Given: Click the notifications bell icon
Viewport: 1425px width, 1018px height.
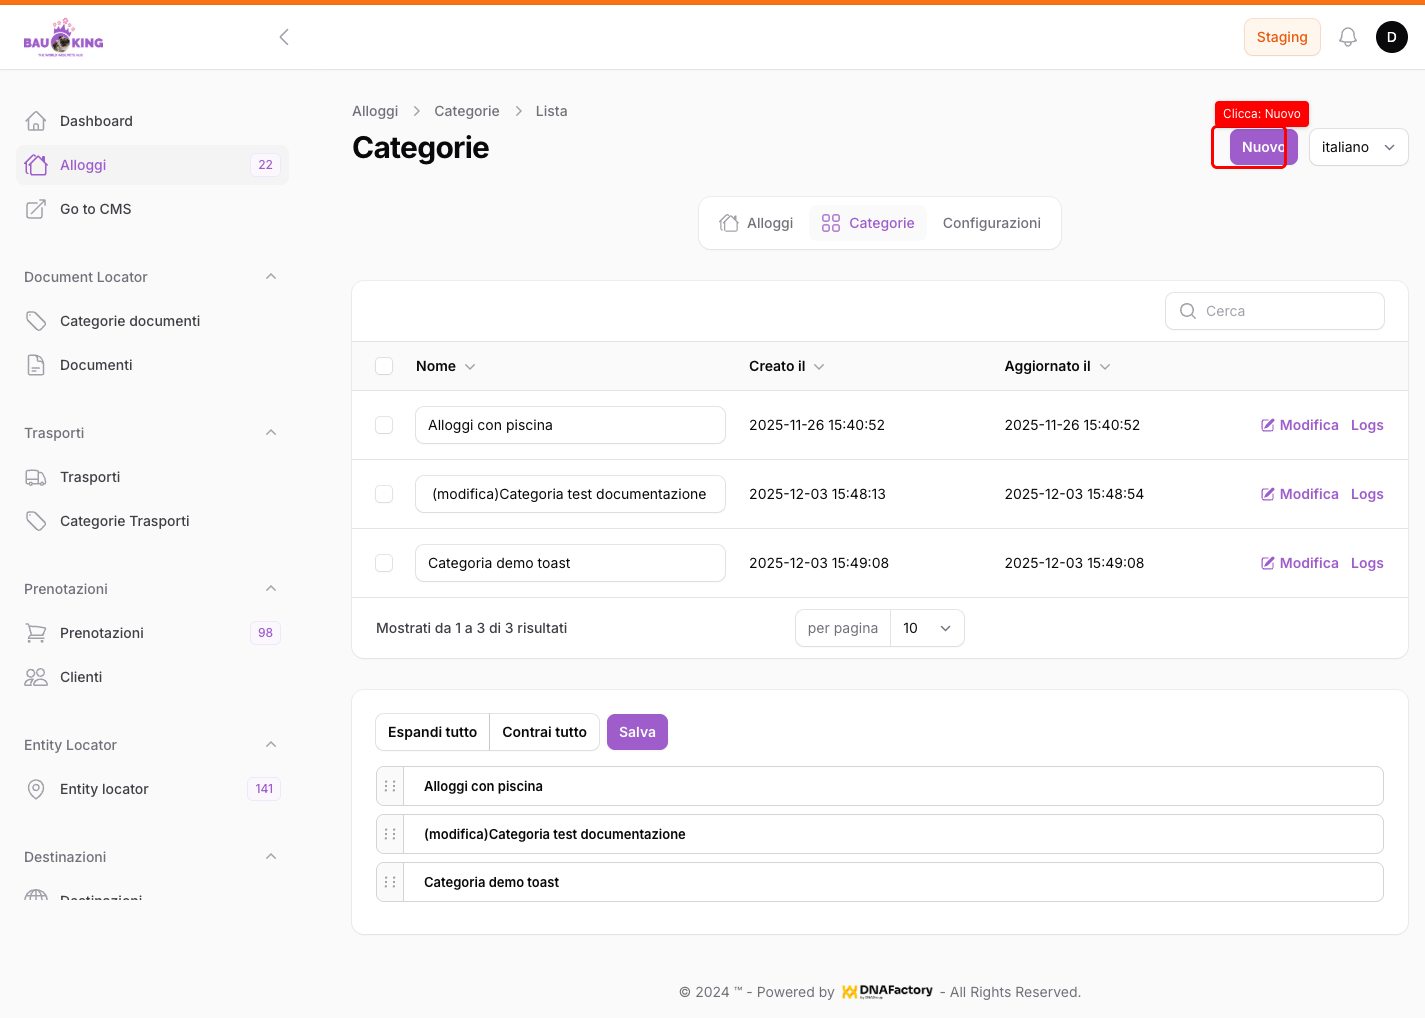Looking at the screenshot, I should (1347, 37).
